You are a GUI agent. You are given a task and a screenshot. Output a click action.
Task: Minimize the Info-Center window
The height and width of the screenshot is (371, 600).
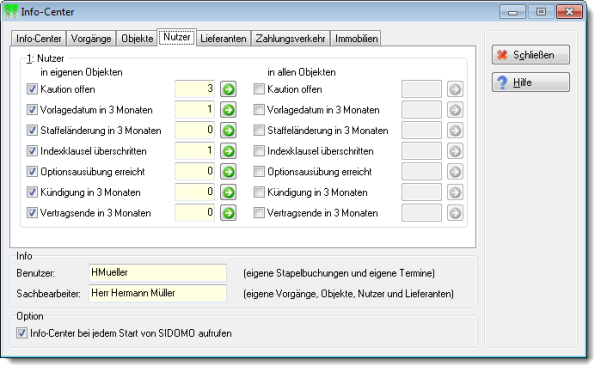tap(513, 12)
